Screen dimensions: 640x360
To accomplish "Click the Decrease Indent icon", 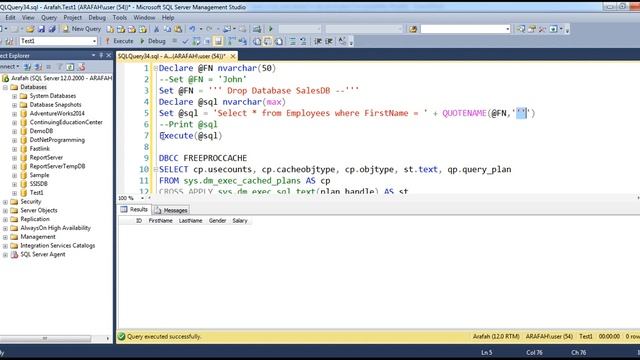I will pyautogui.click(x=318, y=41).
